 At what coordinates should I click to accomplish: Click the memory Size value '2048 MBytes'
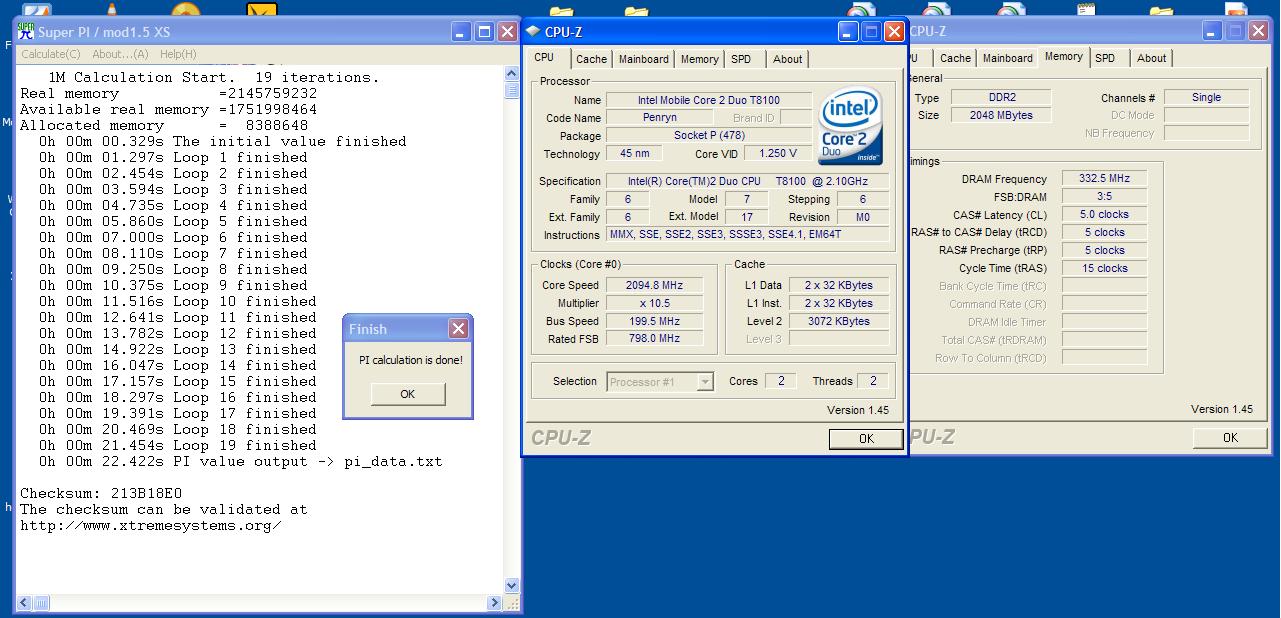tap(1000, 115)
